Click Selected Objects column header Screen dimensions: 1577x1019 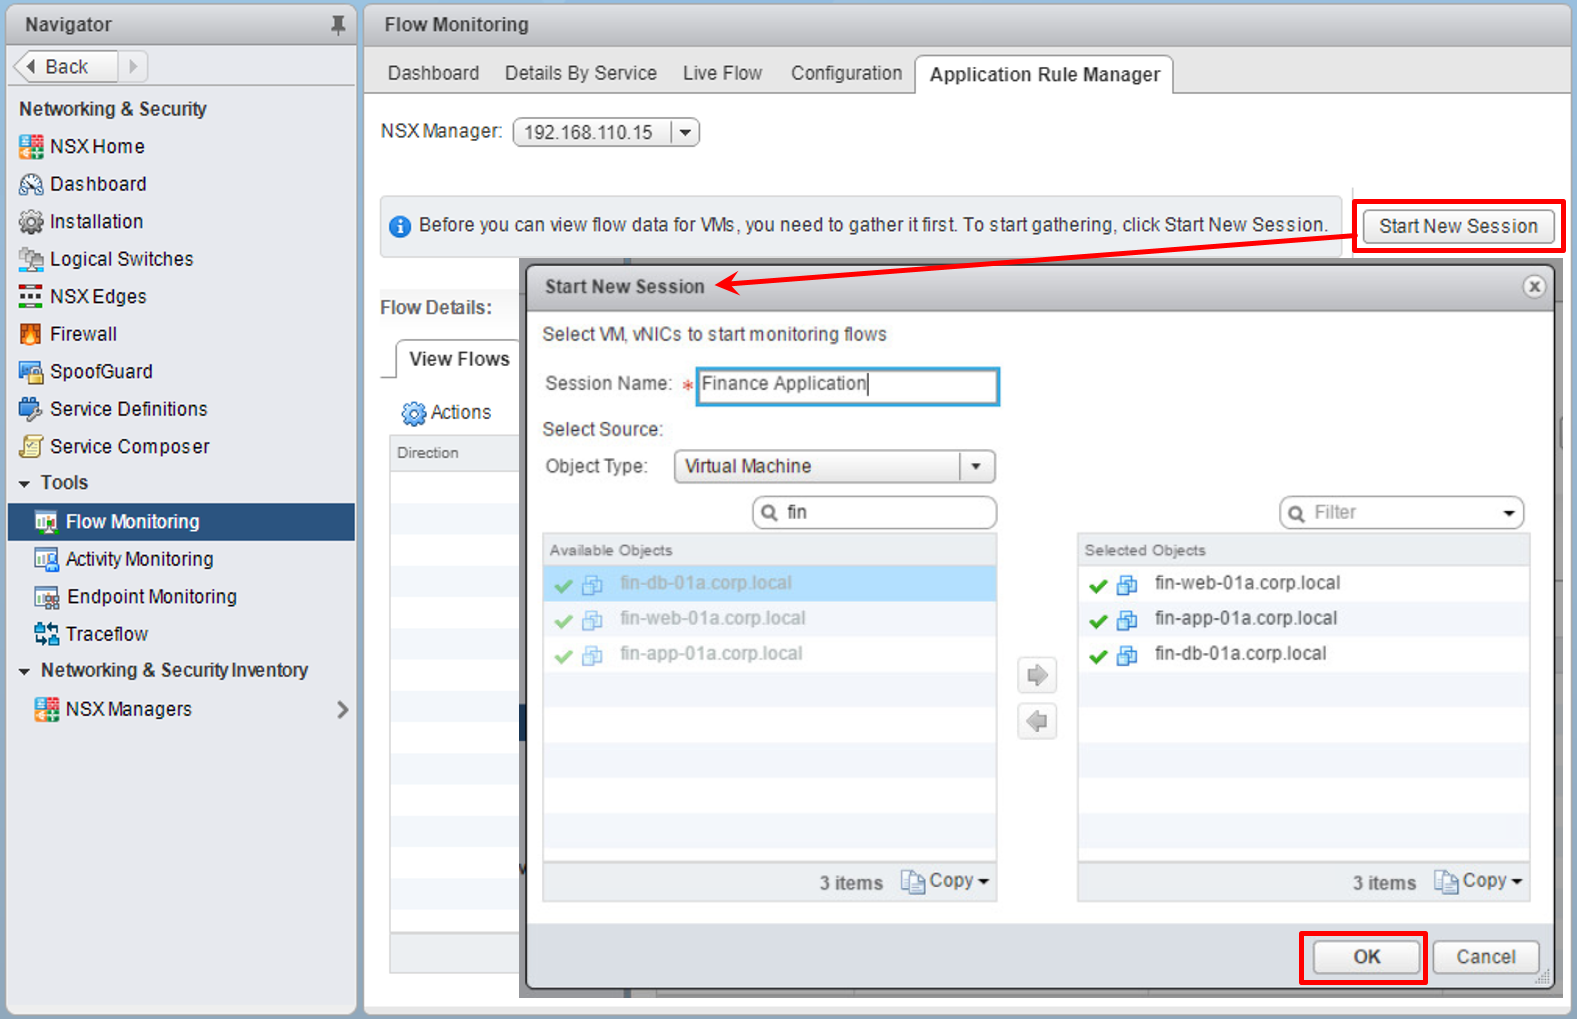pos(1303,550)
